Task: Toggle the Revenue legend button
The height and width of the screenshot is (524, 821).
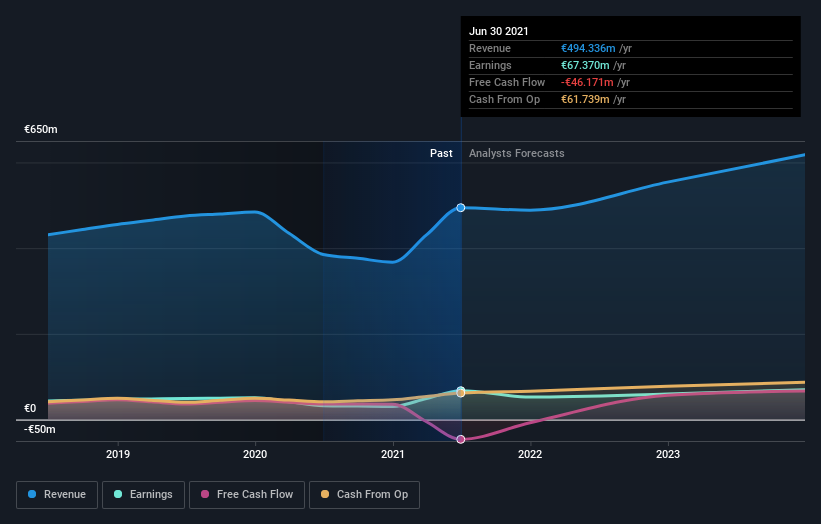Action: 57,495
